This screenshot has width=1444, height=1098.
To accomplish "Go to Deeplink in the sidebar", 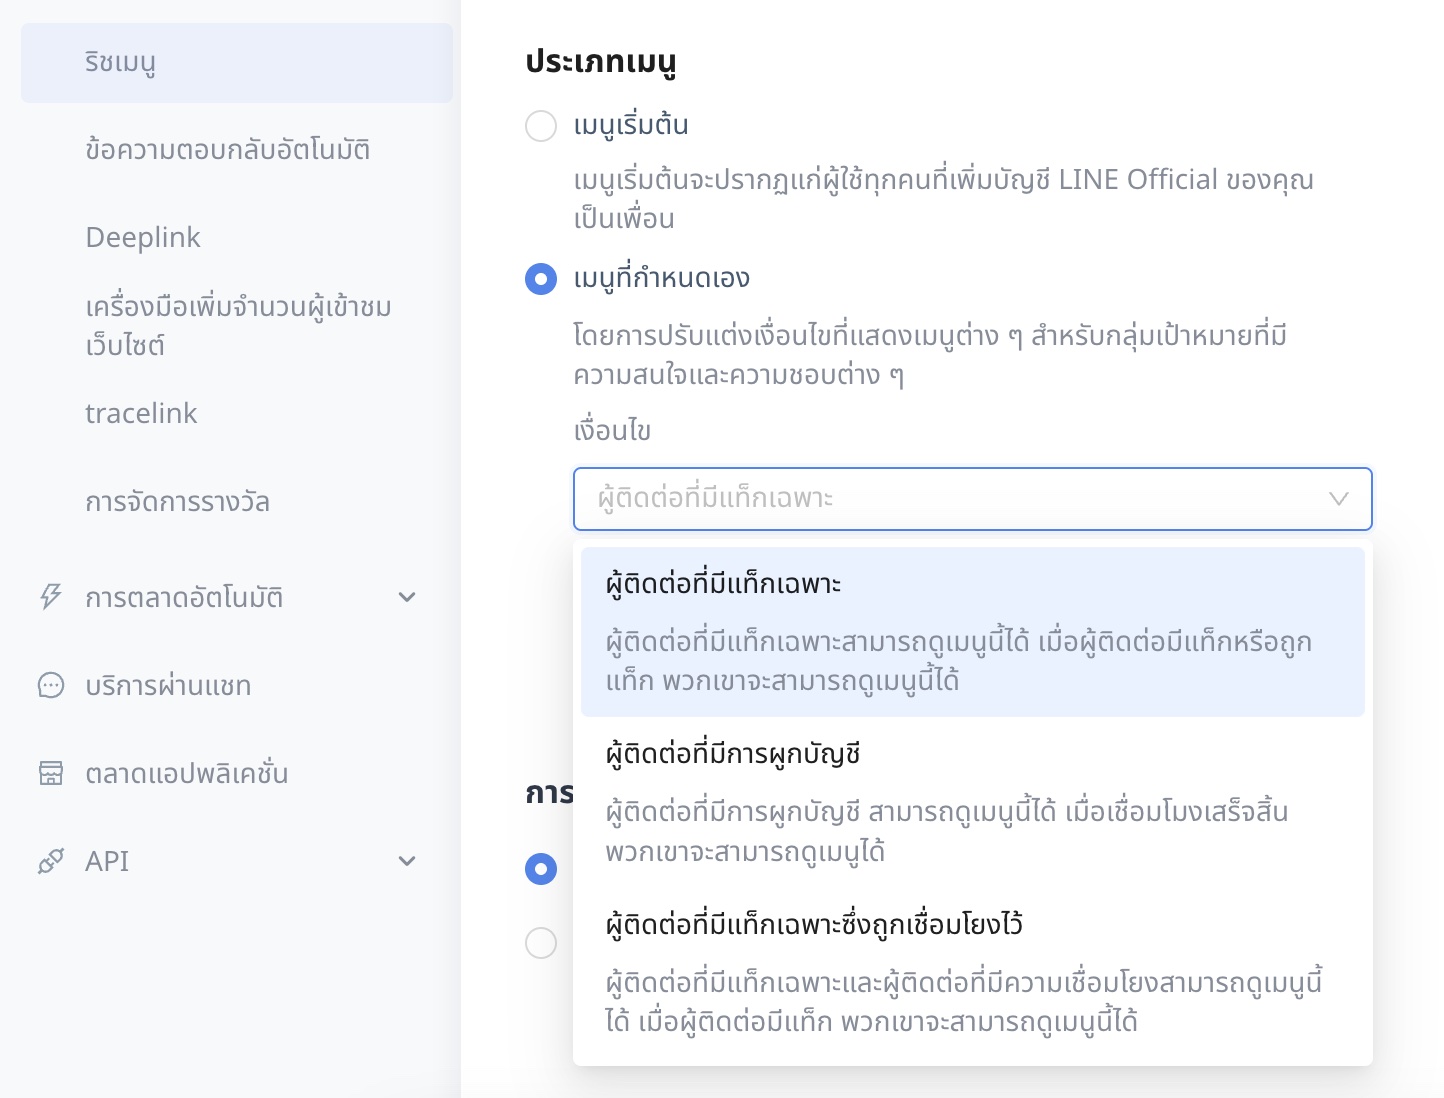I will coord(143,237).
